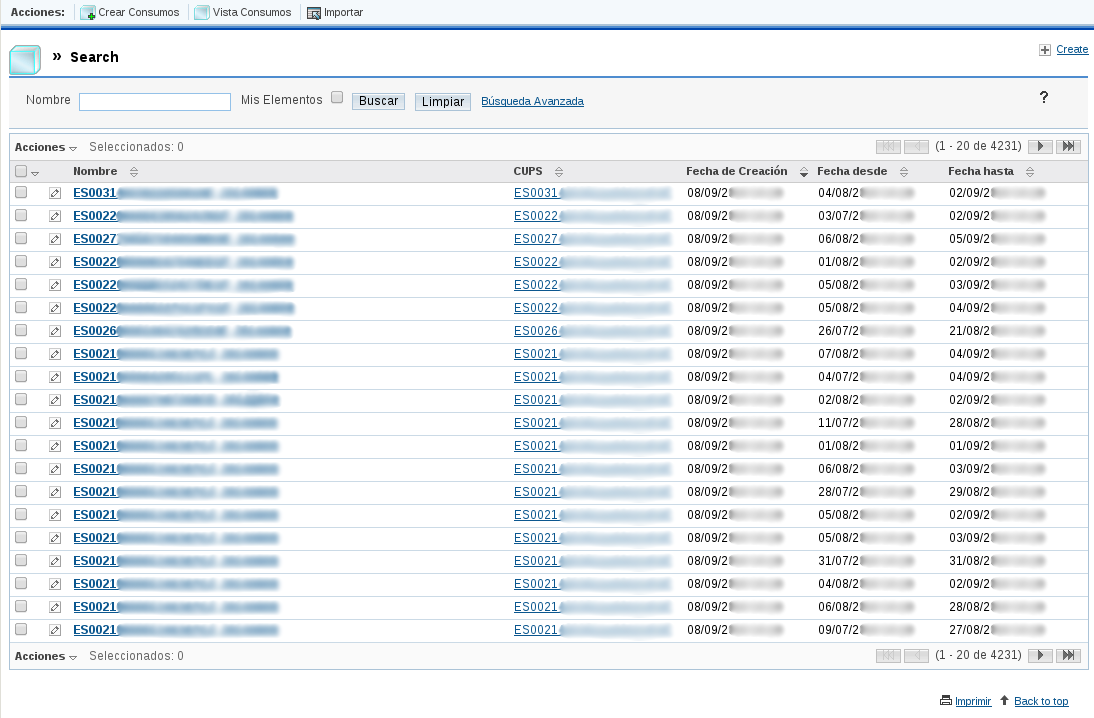Viewport: 1094px width, 718px height.
Task: Sort by Fecha de Creación column arrows
Action: [x=803, y=171]
